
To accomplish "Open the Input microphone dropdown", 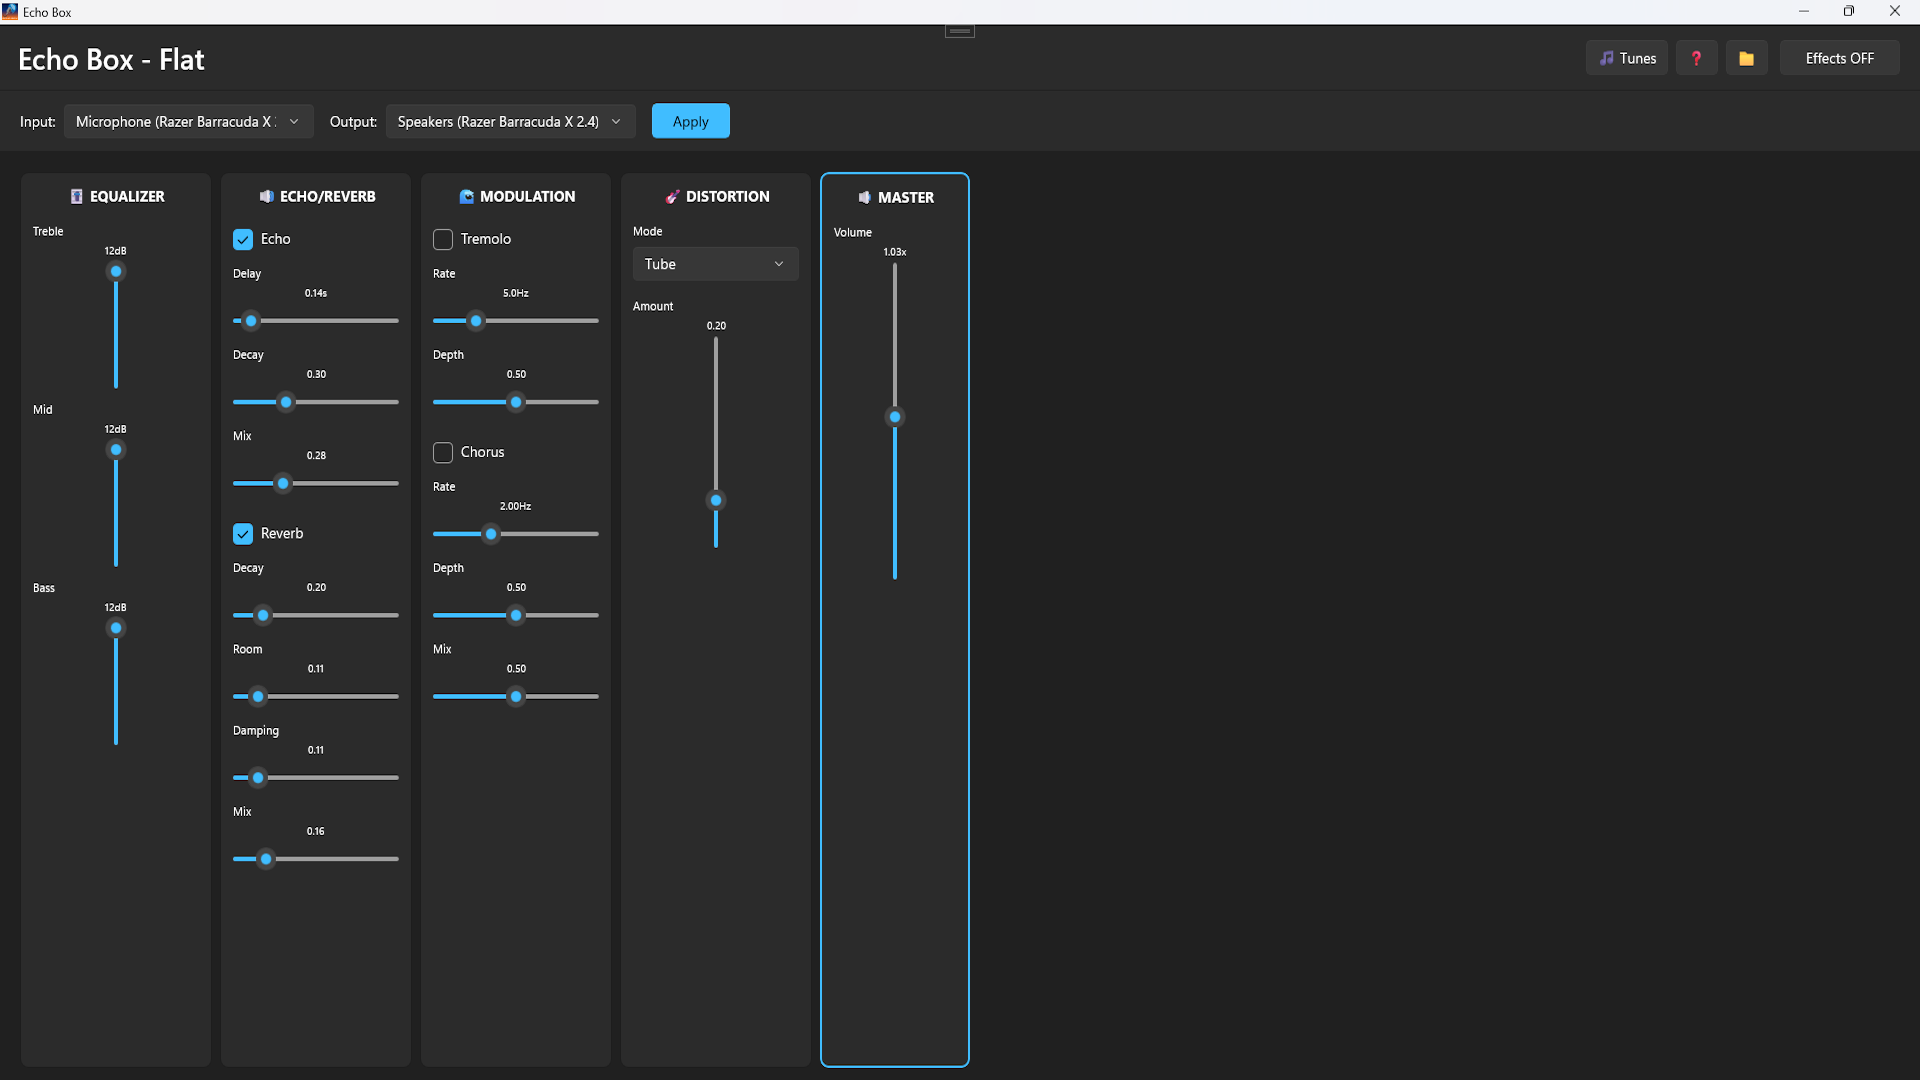I will pyautogui.click(x=188, y=121).
